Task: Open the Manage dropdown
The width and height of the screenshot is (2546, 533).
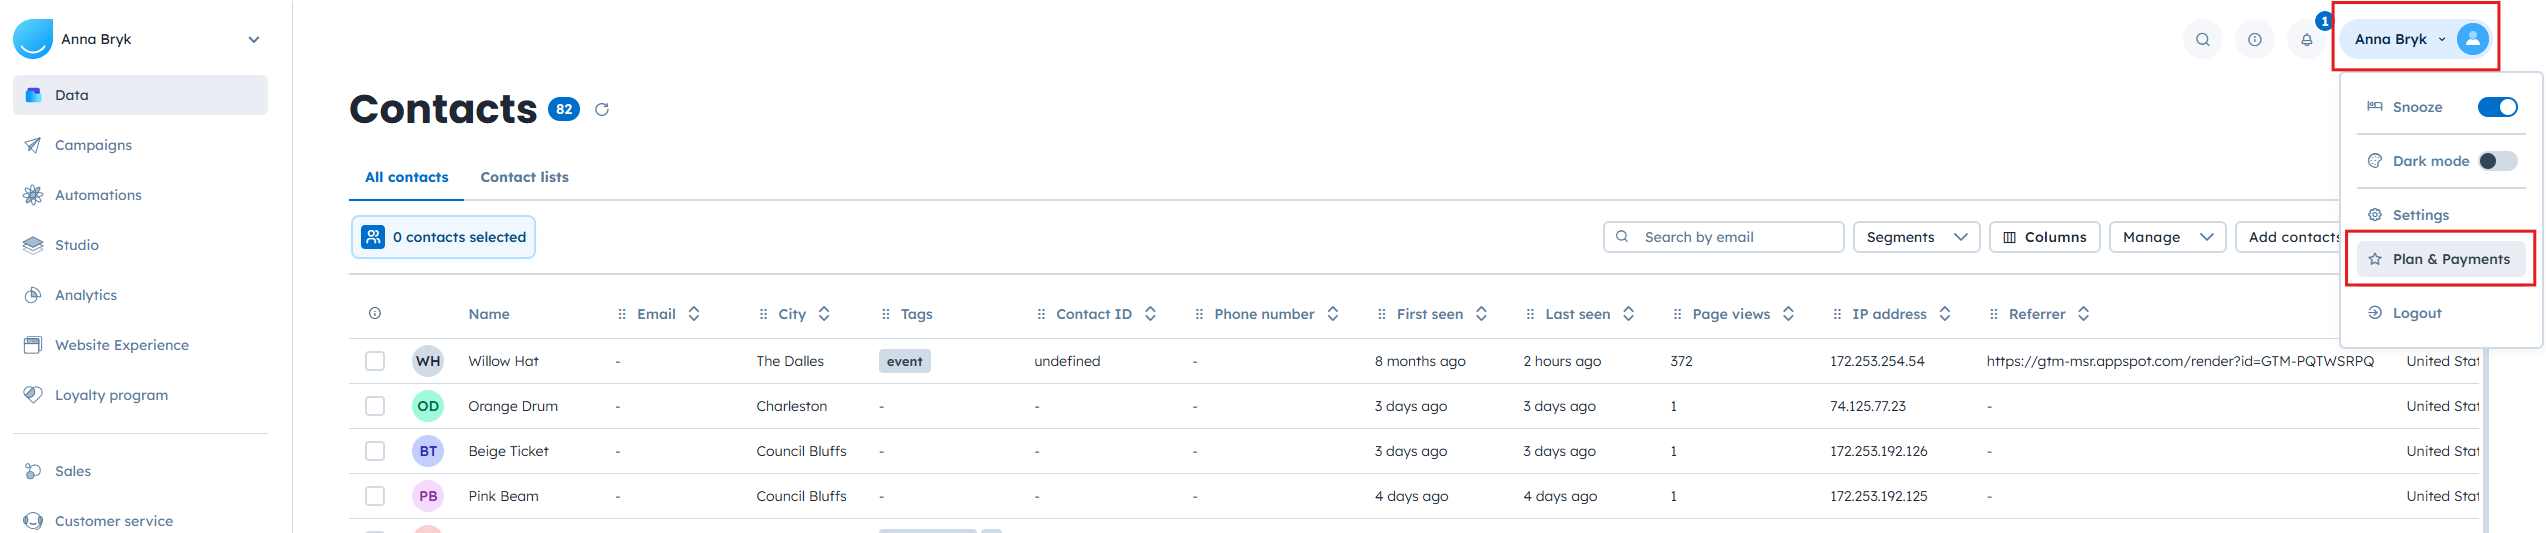Action: tap(2166, 237)
